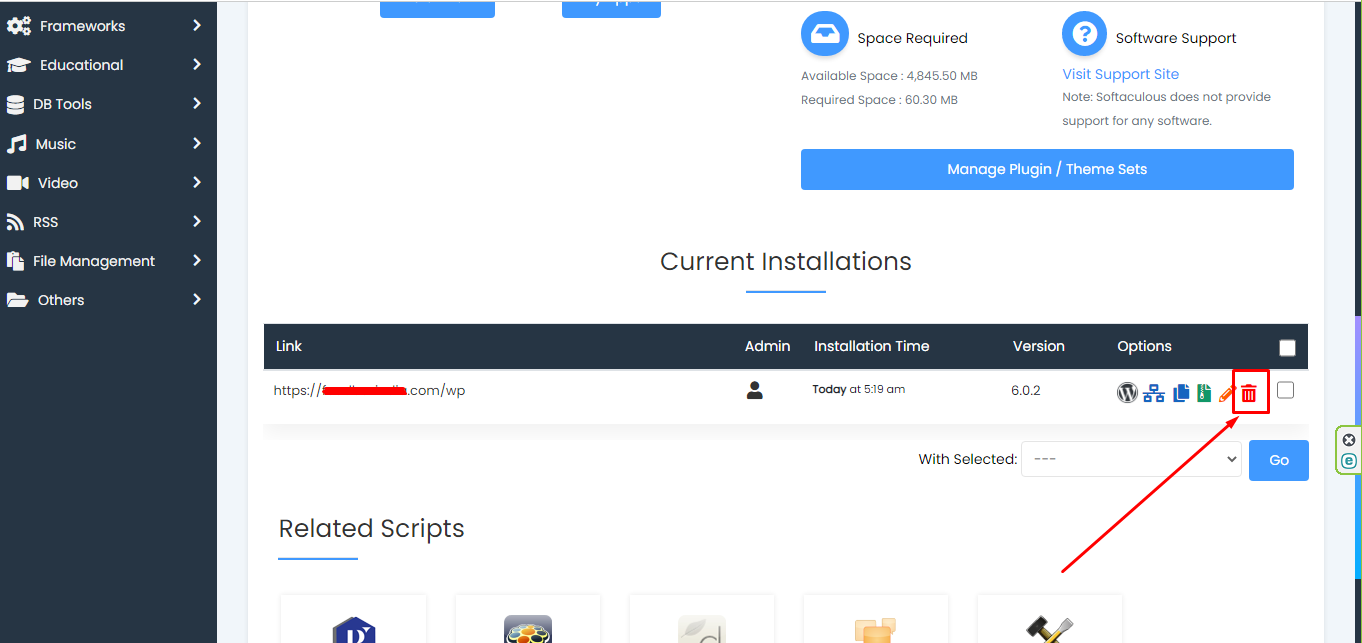Click the Space Required cloud icon
The image size is (1362, 643).
824,33
